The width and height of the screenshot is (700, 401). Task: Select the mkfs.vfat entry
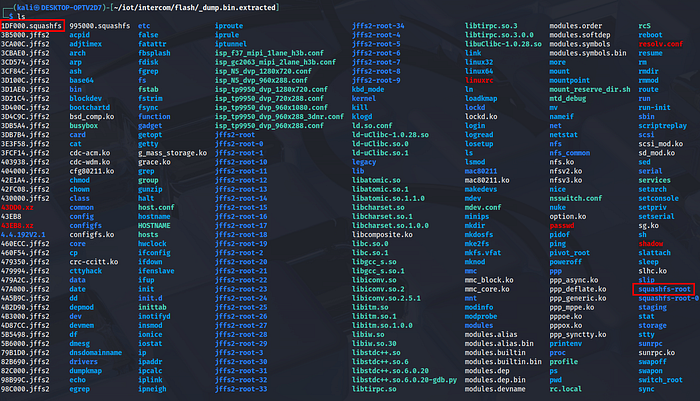tap(483, 253)
